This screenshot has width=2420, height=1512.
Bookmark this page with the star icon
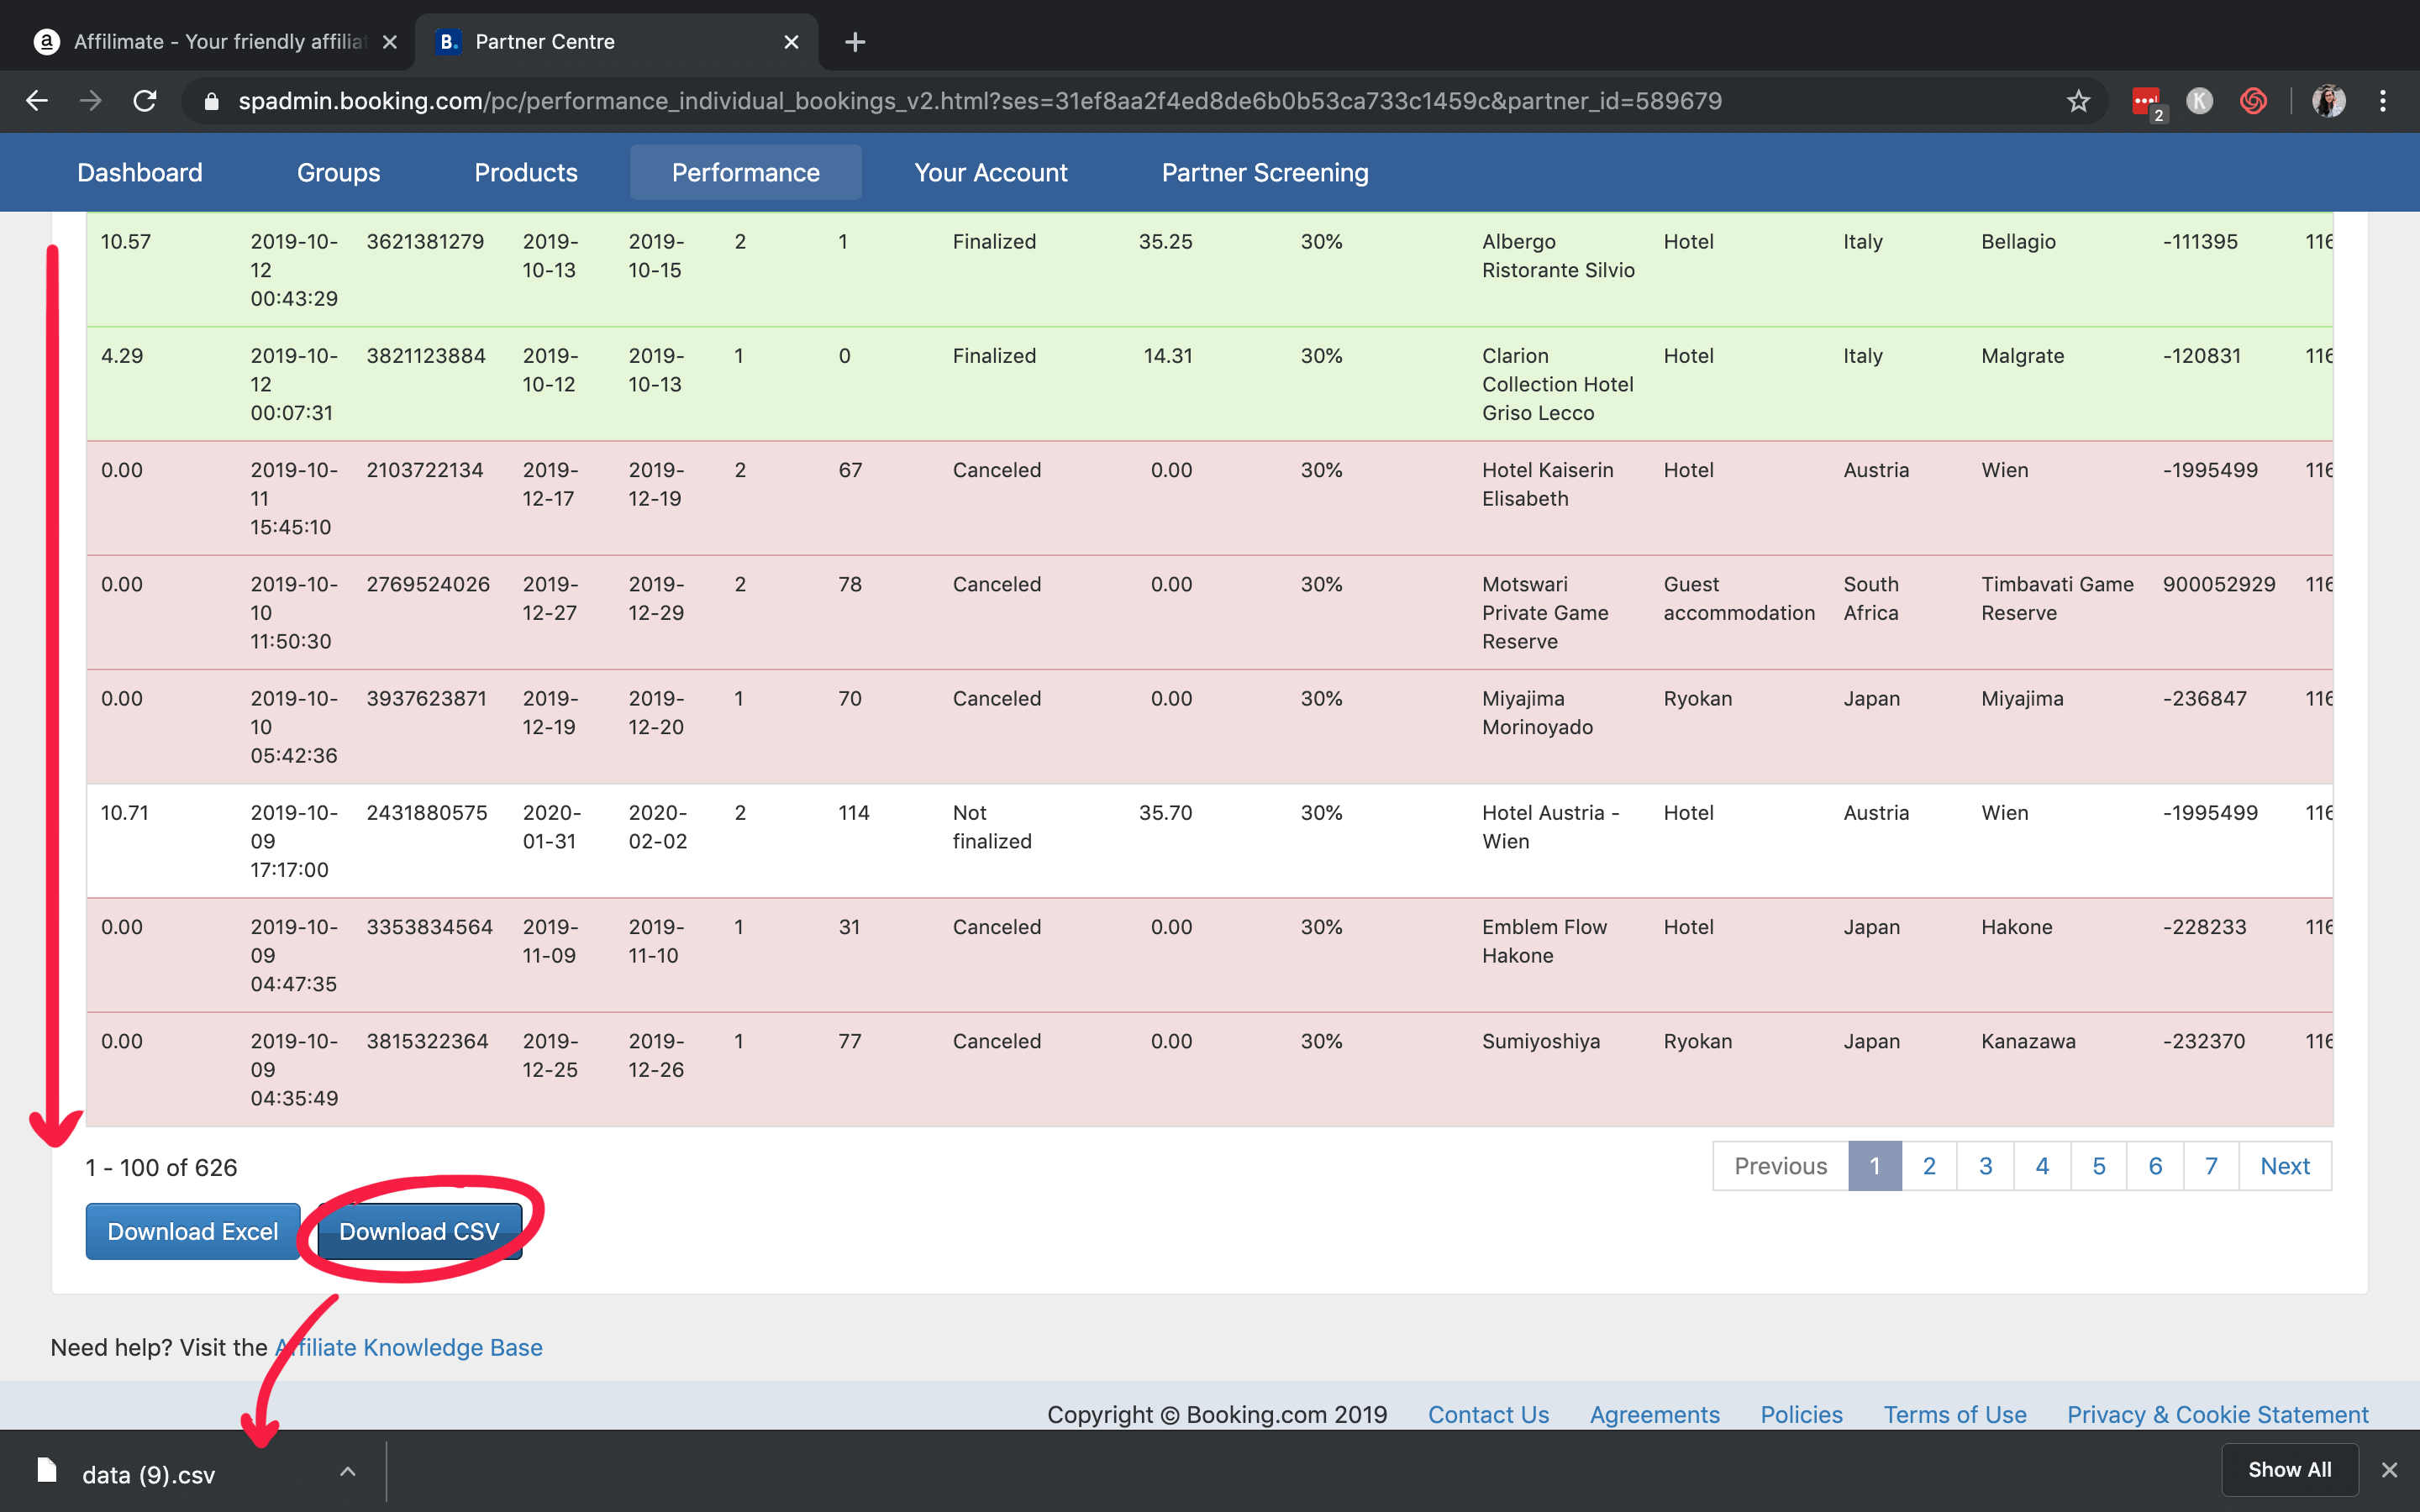(x=2079, y=101)
